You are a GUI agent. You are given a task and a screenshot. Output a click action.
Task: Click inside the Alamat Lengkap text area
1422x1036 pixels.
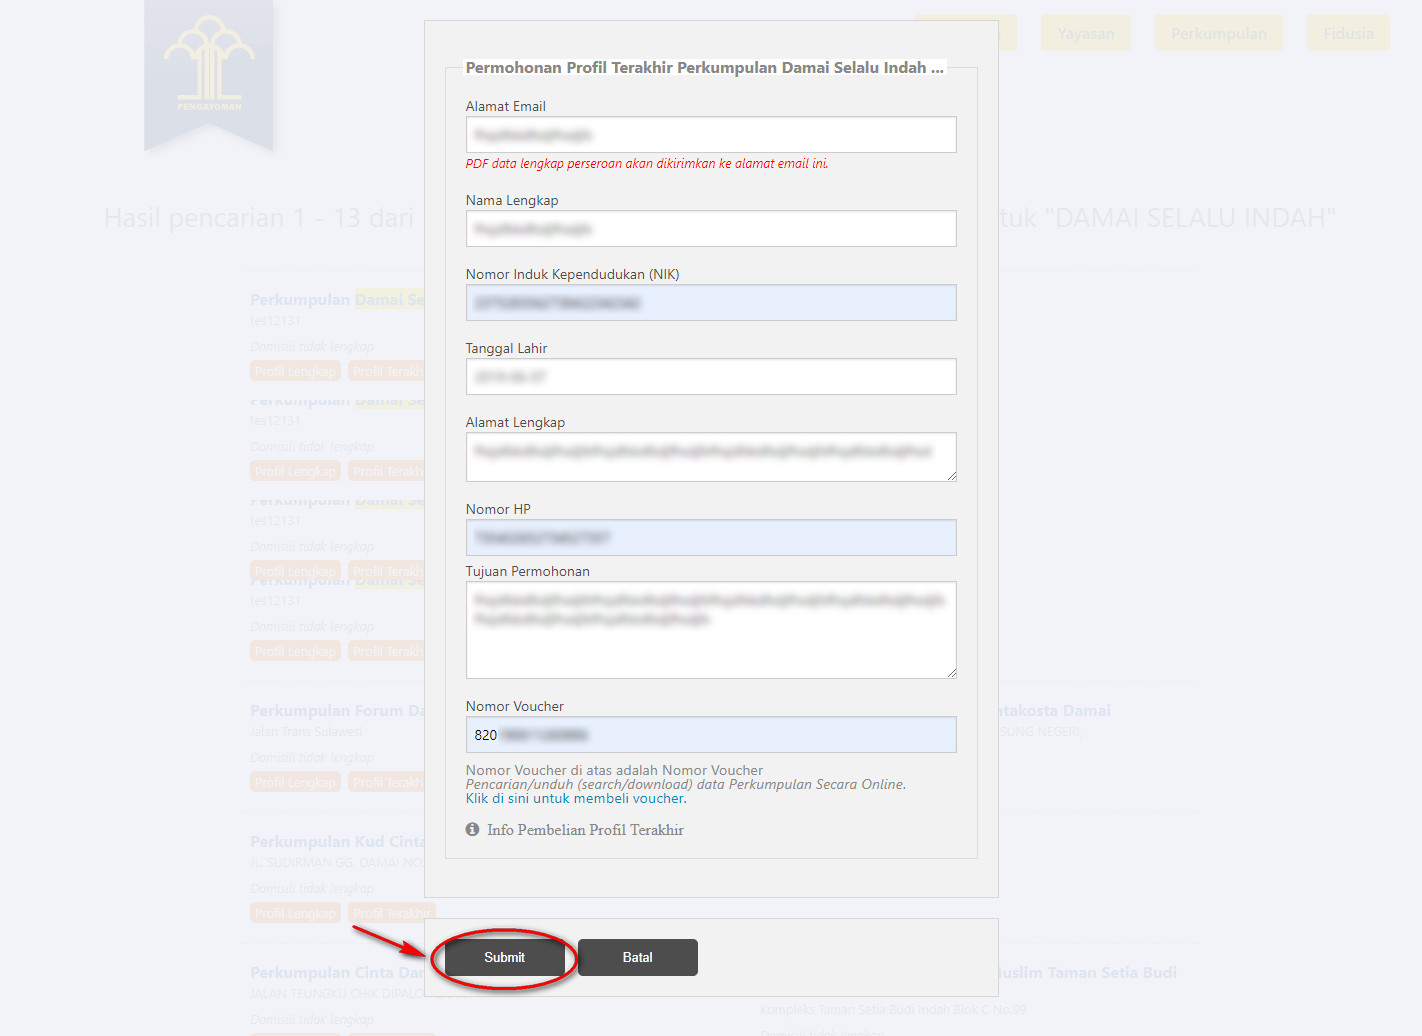710,457
